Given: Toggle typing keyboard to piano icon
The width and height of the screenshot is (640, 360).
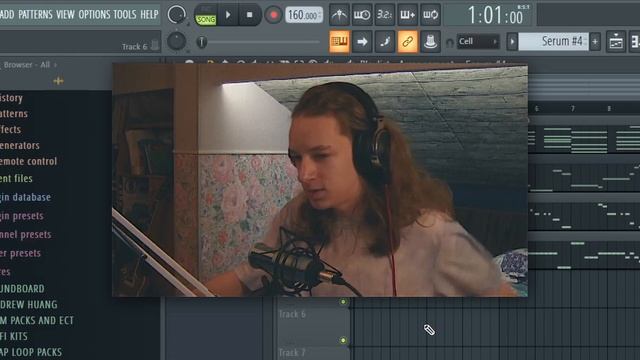Looking at the screenshot, I should [339, 42].
